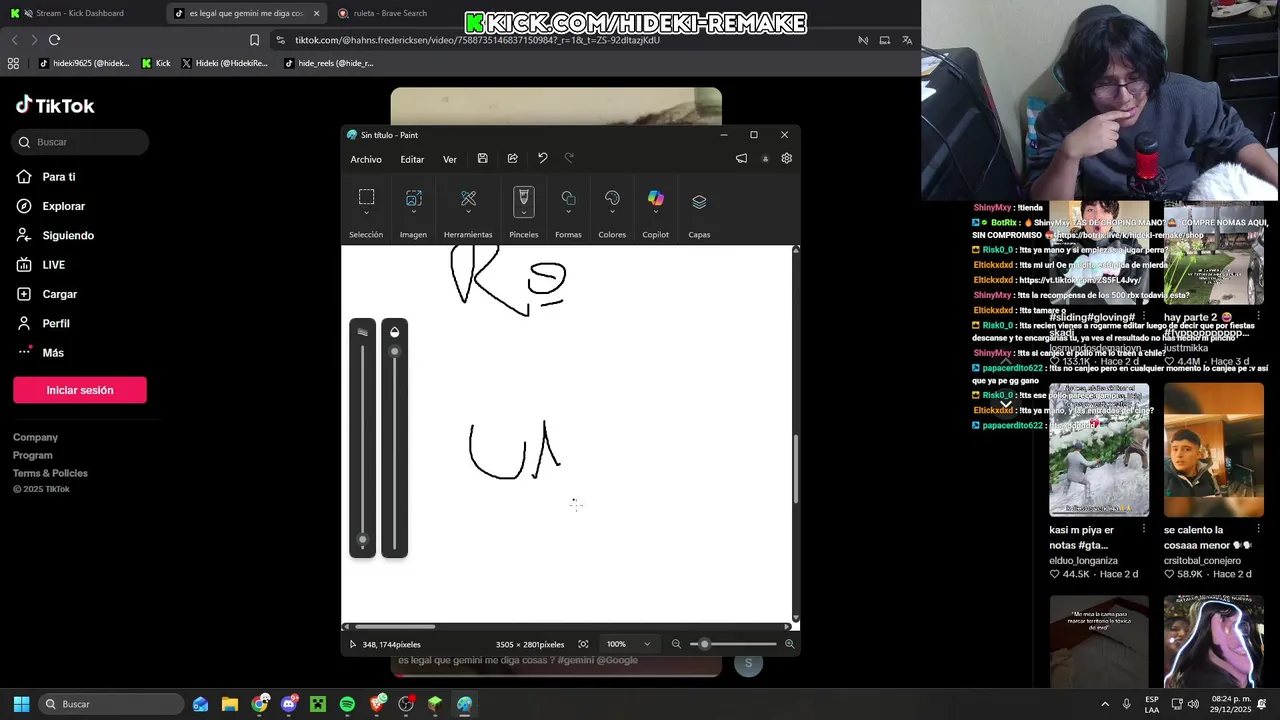Select the Pinceles brush tool
The image size is (1280, 720).
pos(523,197)
